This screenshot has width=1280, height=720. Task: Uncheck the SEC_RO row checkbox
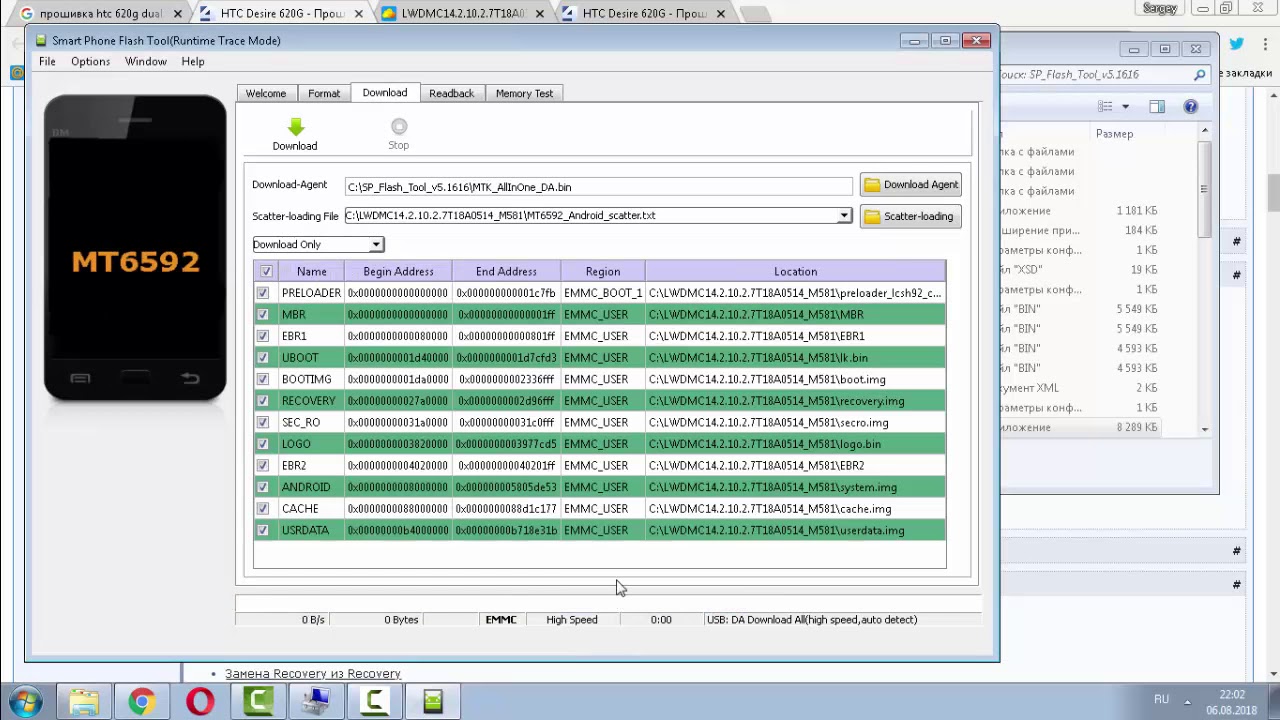tap(263, 422)
